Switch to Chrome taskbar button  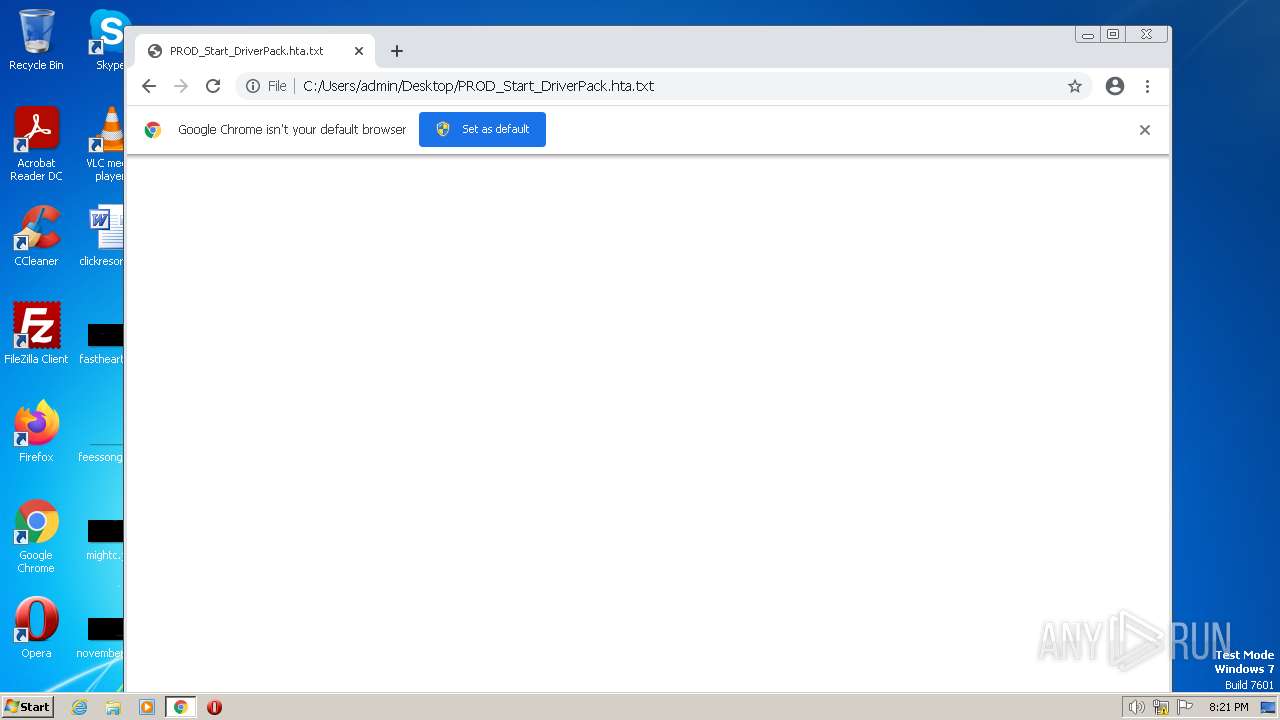(180, 707)
